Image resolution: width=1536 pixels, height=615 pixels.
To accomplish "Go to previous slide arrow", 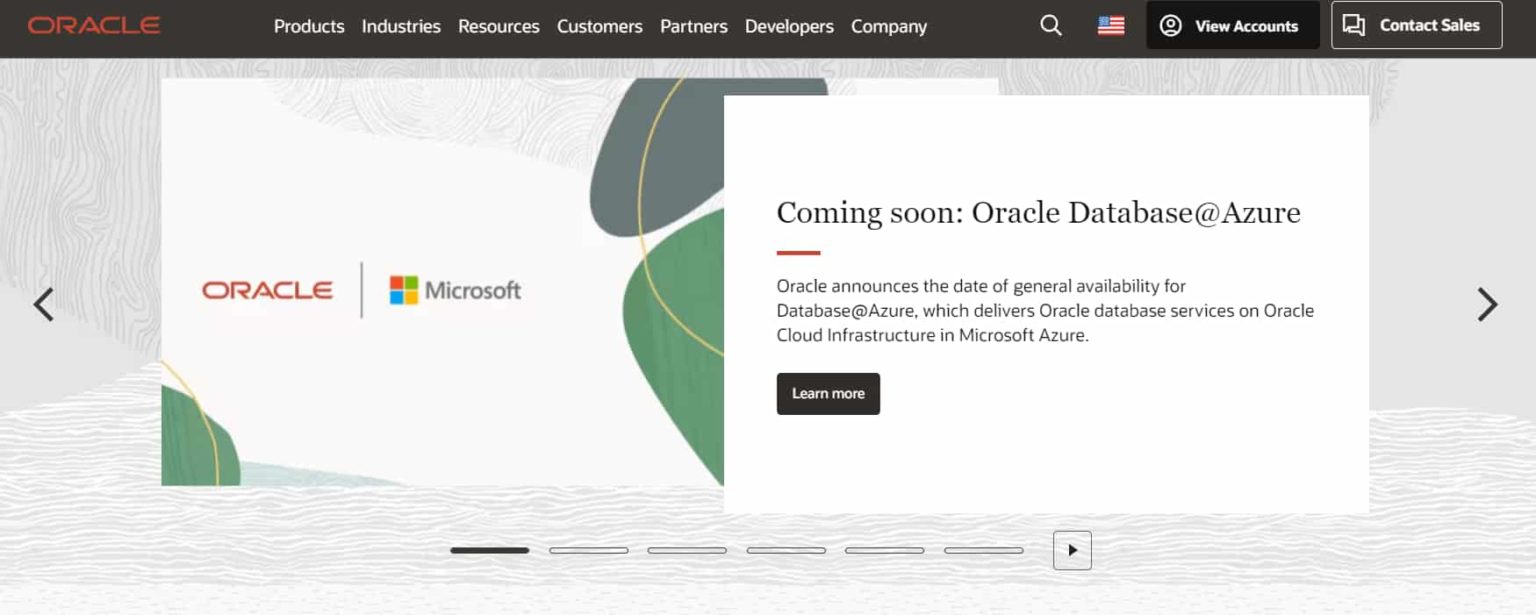I will pos(43,304).
